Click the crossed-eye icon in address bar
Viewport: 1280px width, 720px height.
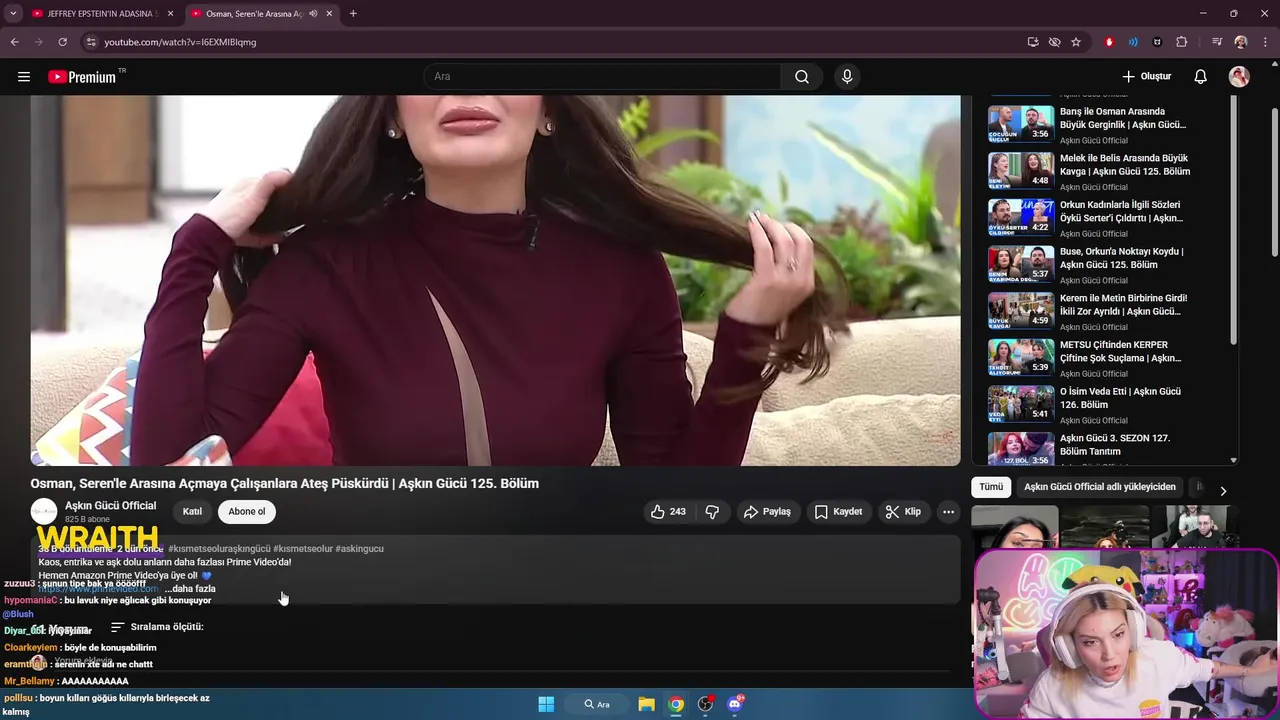coord(1054,42)
